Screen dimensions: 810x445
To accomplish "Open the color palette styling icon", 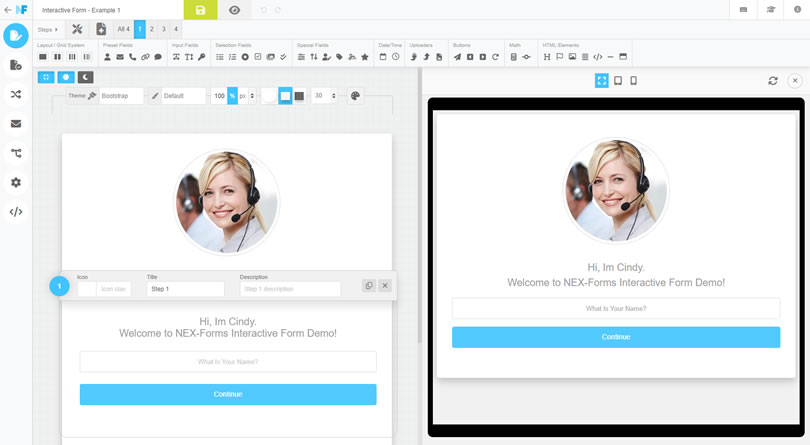I will (x=355, y=96).
